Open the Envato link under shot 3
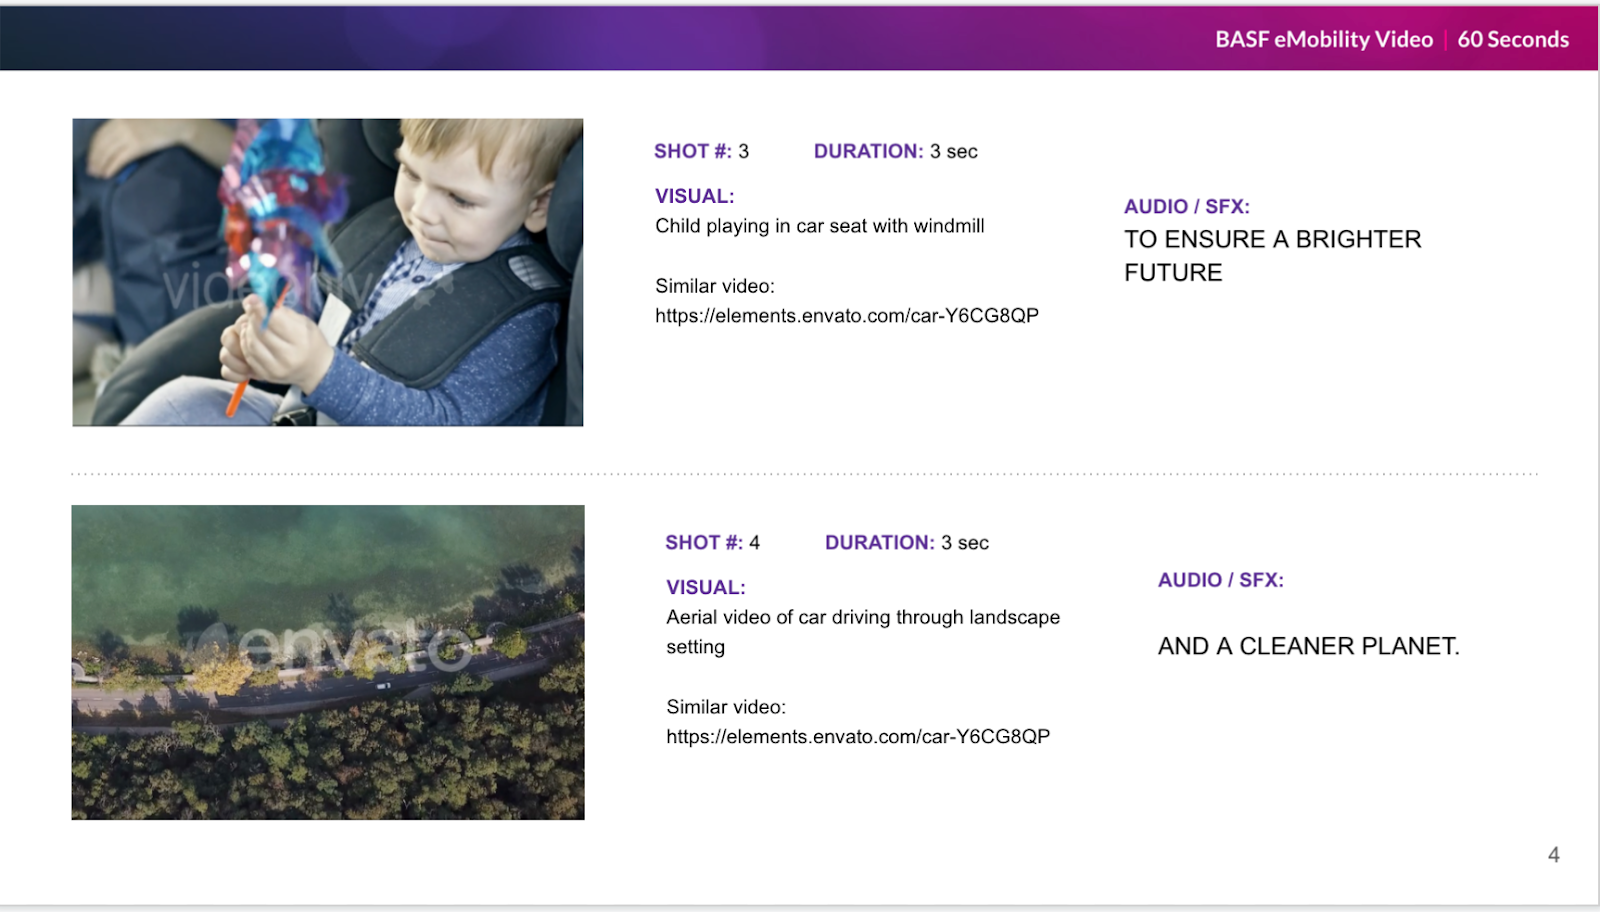The width and height of the screenshot is (1600, 912). [846, 316]
